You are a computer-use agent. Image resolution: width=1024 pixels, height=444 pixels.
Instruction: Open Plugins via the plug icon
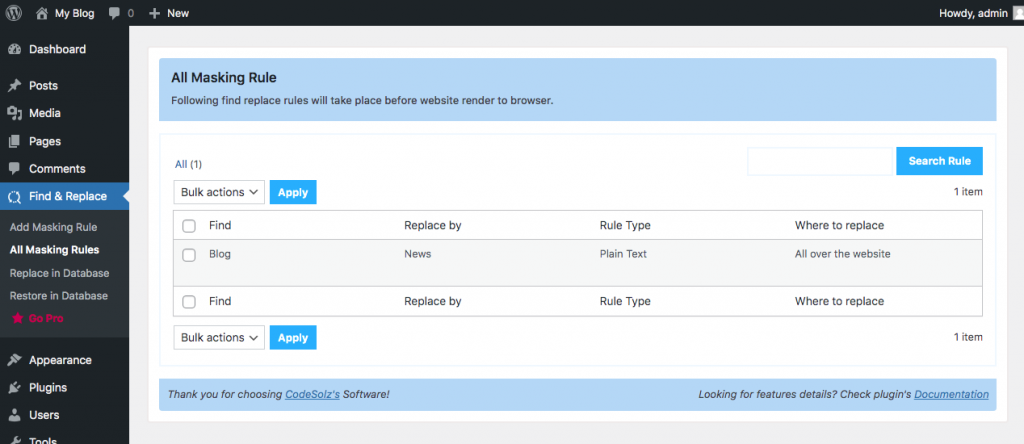(x=14, y=388)
